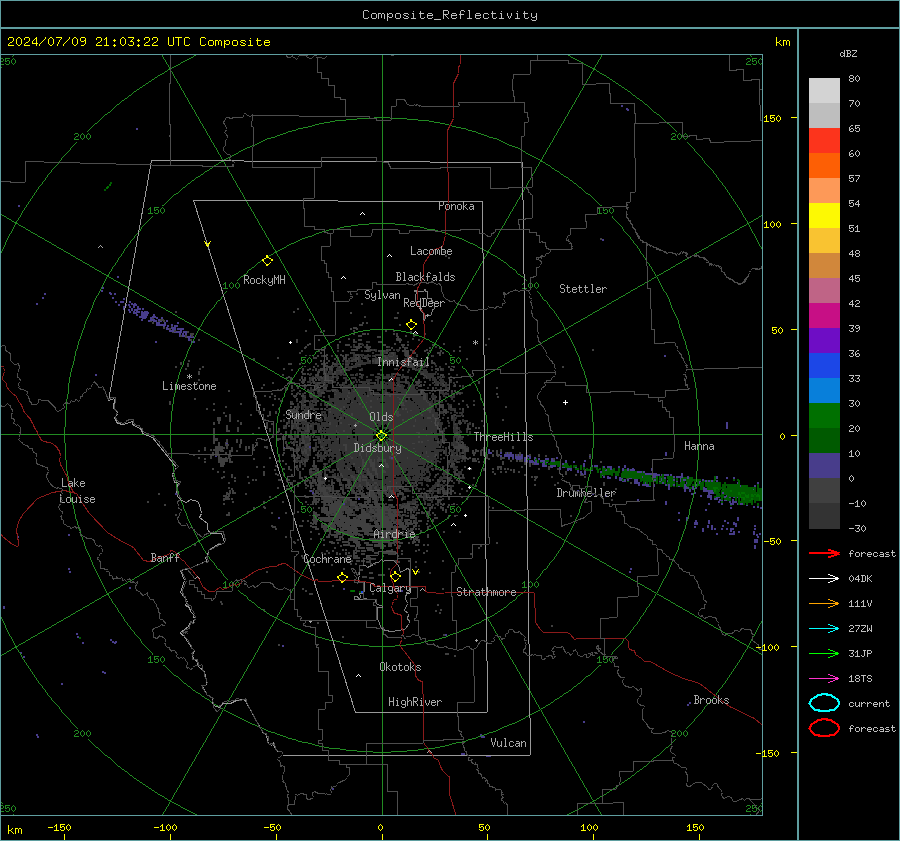Click the Ponoka town label
Viewport: 900px width, 841px height.
click(x=456, y=206)
